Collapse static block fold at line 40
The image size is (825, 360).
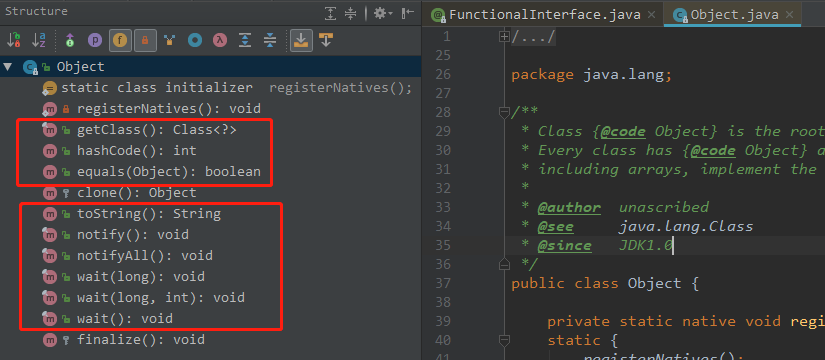coord(504,341)
